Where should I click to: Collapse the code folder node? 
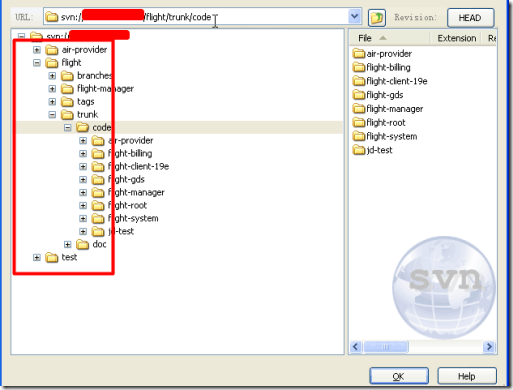tap(67, 127)
